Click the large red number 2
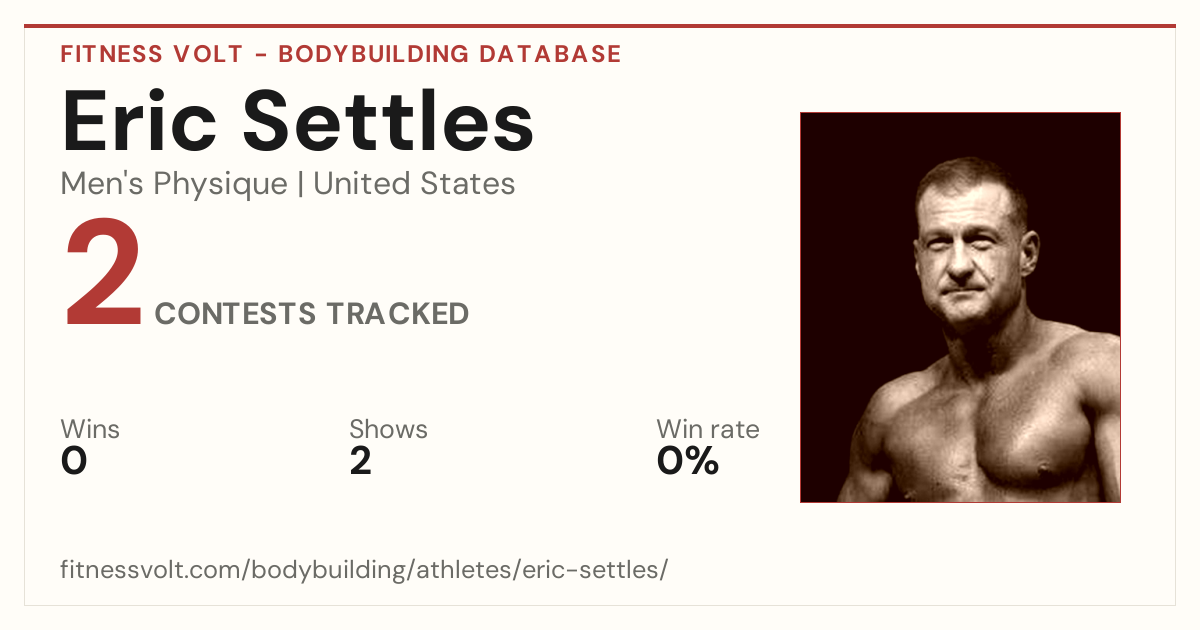The height and width of the screenshot is (630, 1200). pos(103,275)
